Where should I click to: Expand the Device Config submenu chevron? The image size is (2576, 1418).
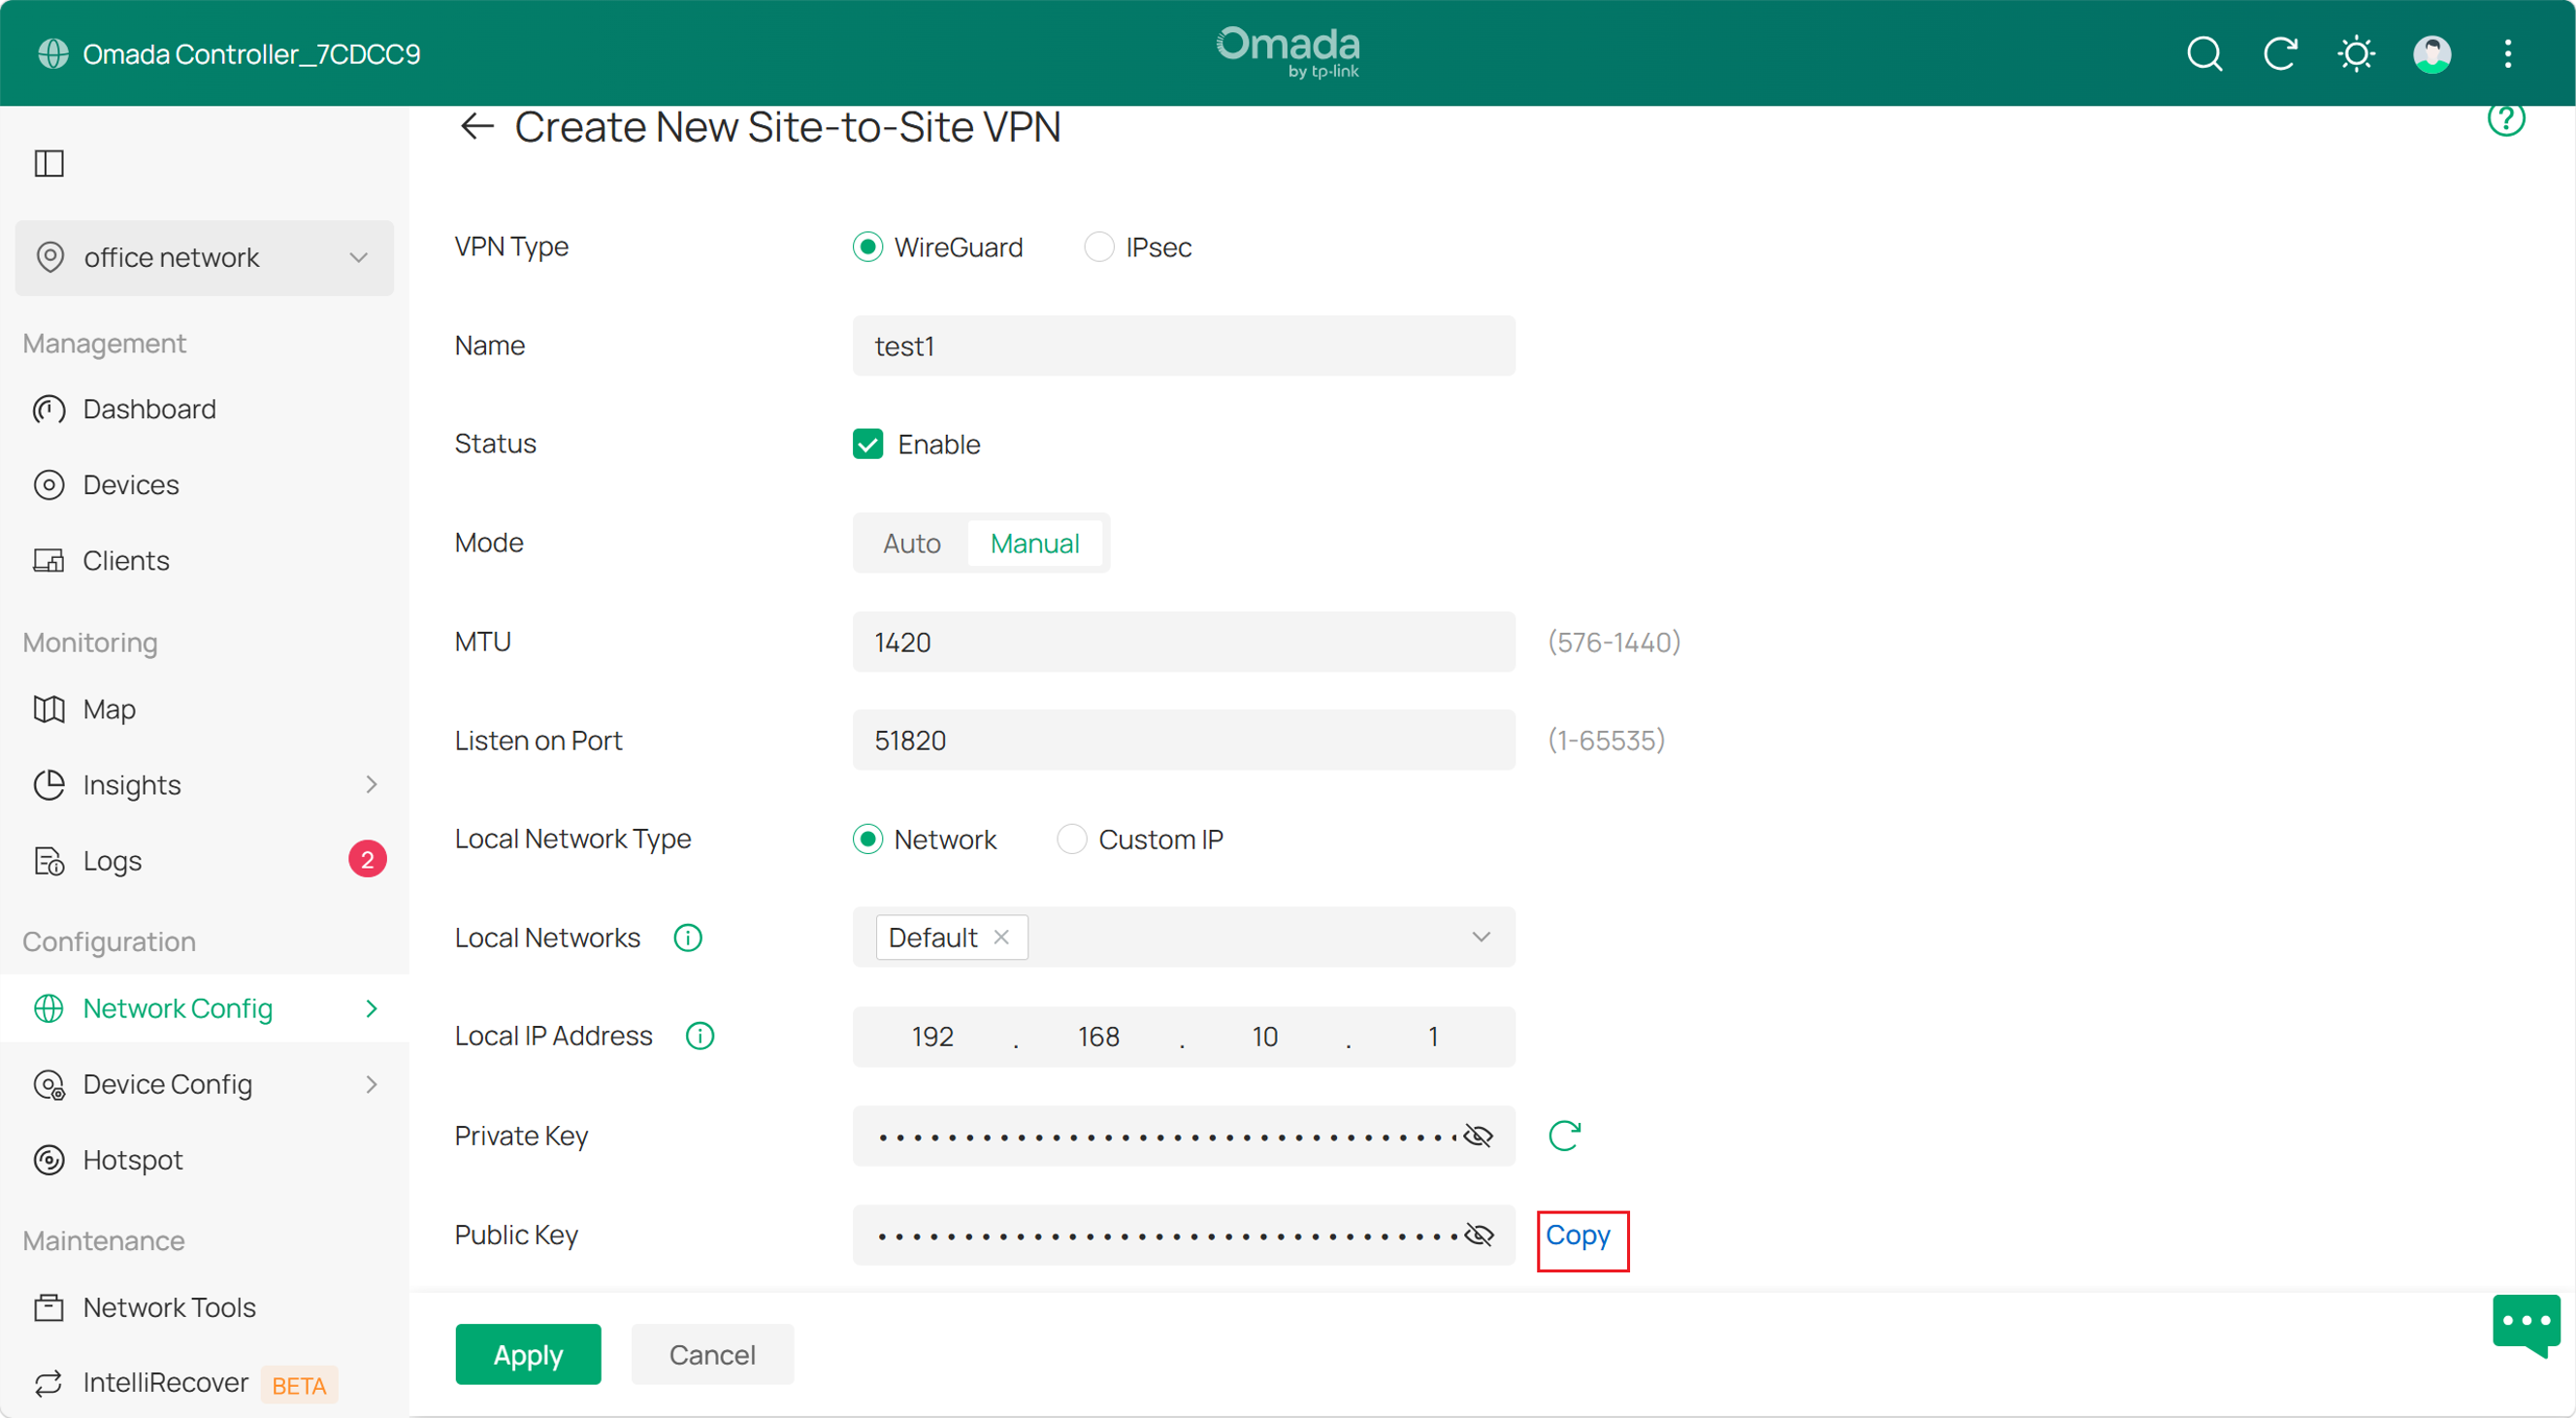coord(371,1085)
